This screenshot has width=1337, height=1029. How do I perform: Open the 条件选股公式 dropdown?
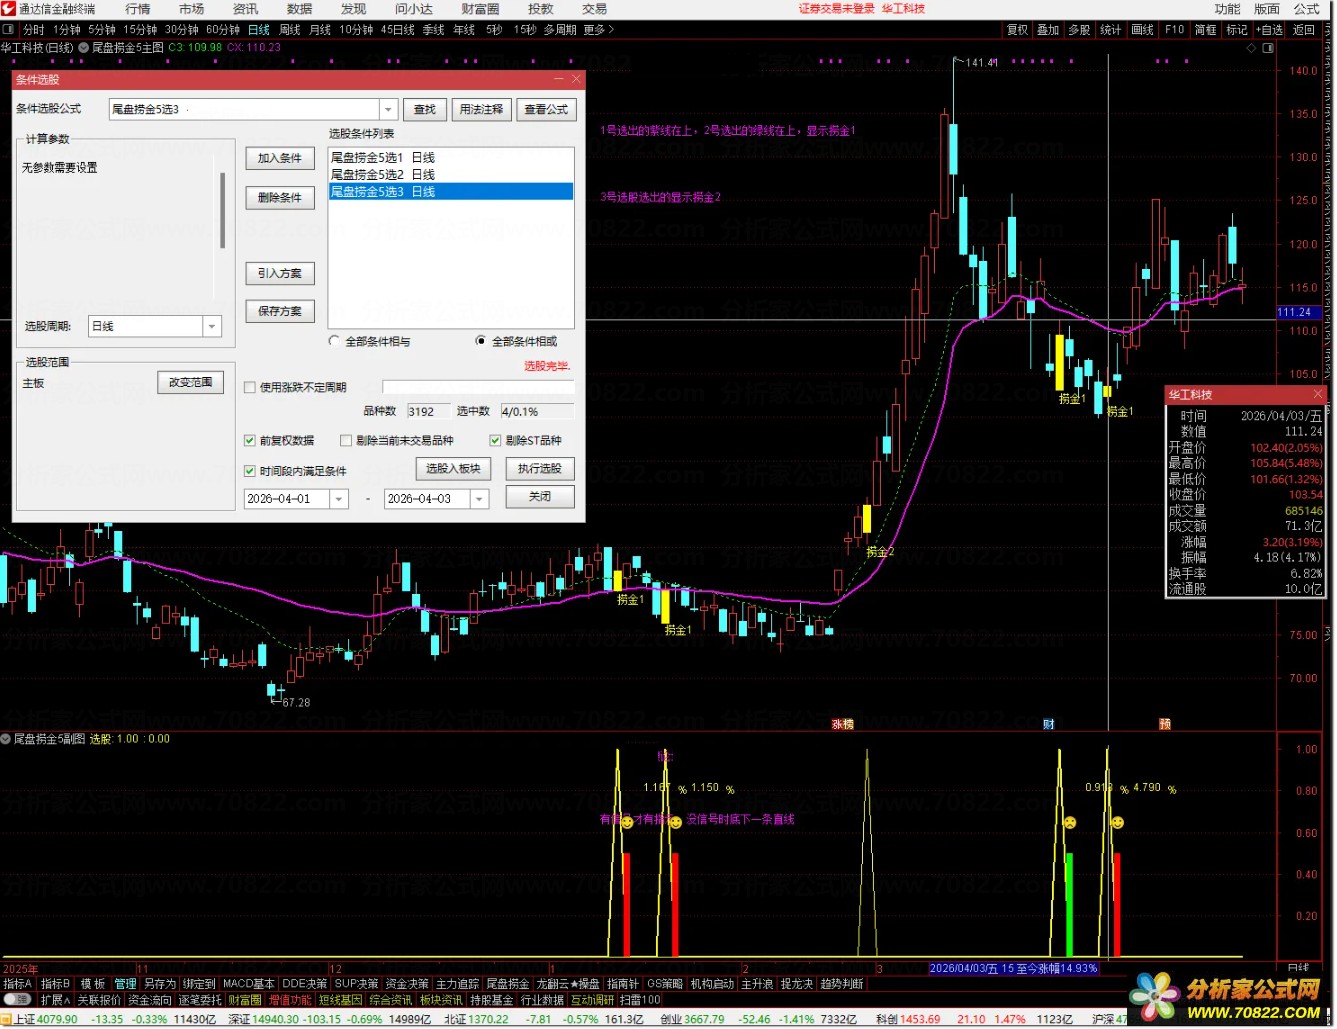(x=388, y=109)
